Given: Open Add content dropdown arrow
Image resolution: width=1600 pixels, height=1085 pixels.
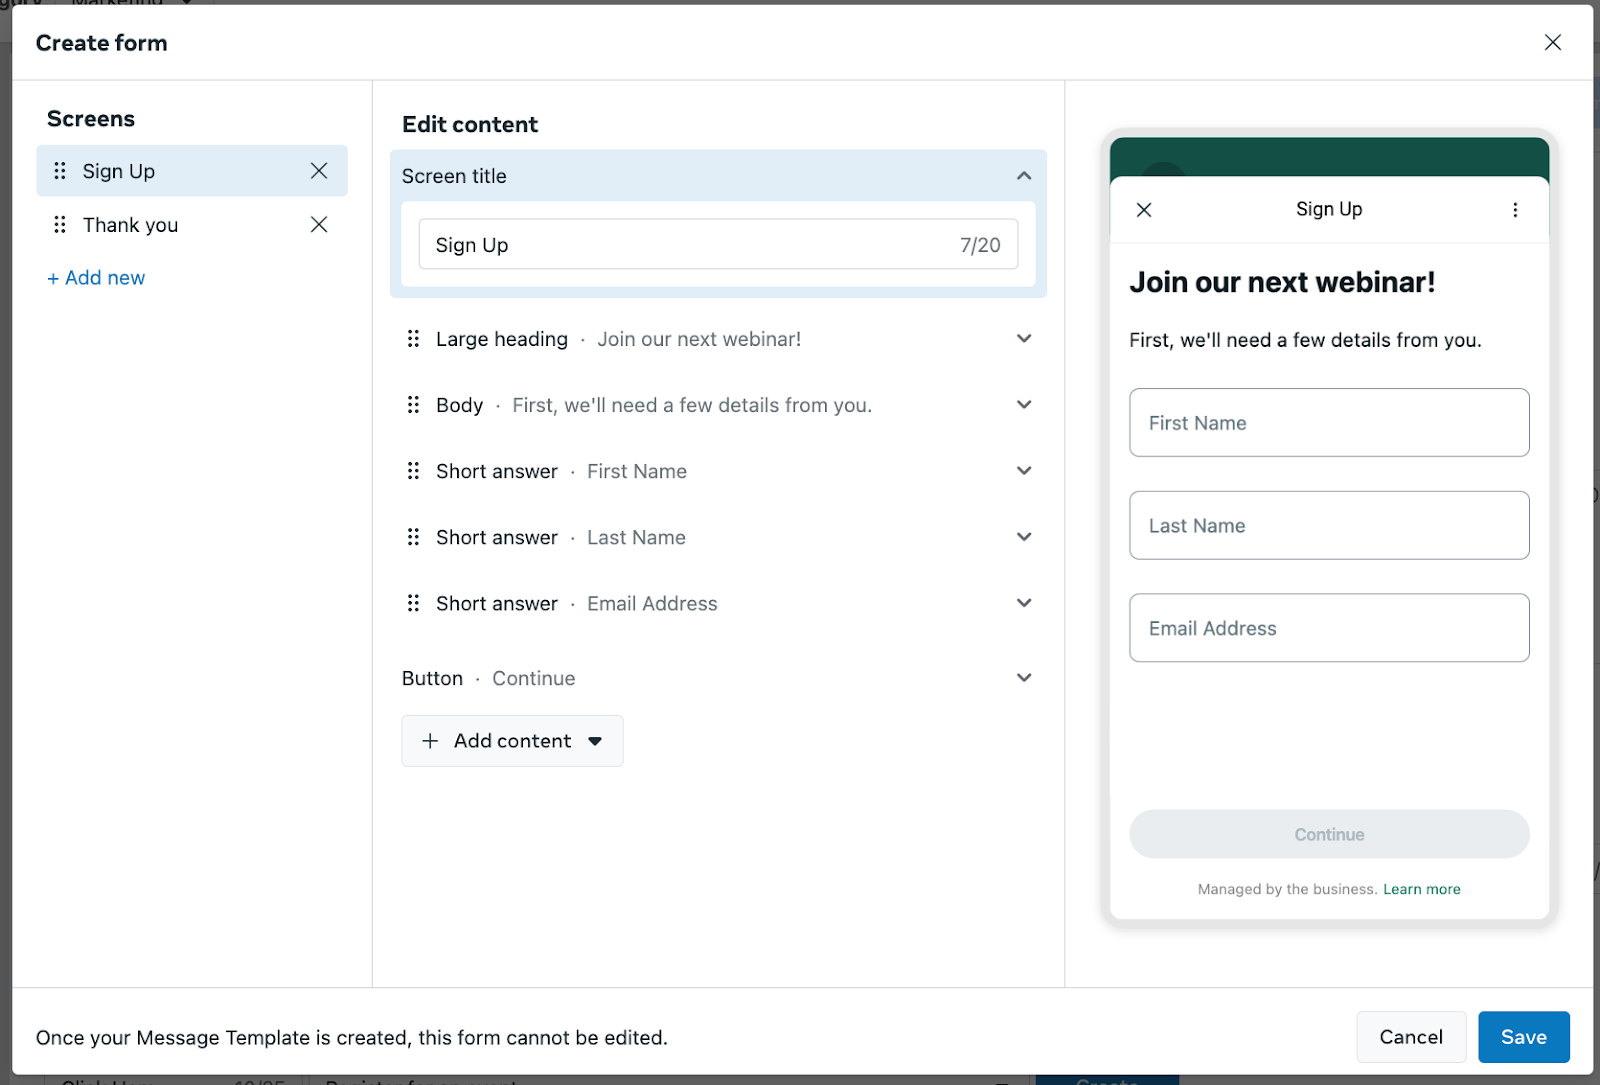Looking at the screenshot, I should tap(595, 741).
